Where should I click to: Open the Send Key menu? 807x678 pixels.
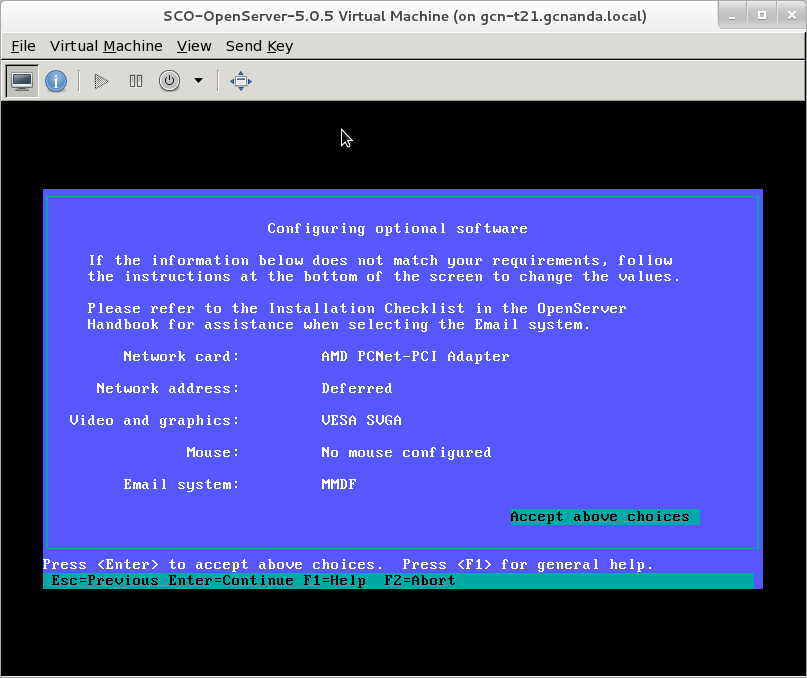point(259,46)
